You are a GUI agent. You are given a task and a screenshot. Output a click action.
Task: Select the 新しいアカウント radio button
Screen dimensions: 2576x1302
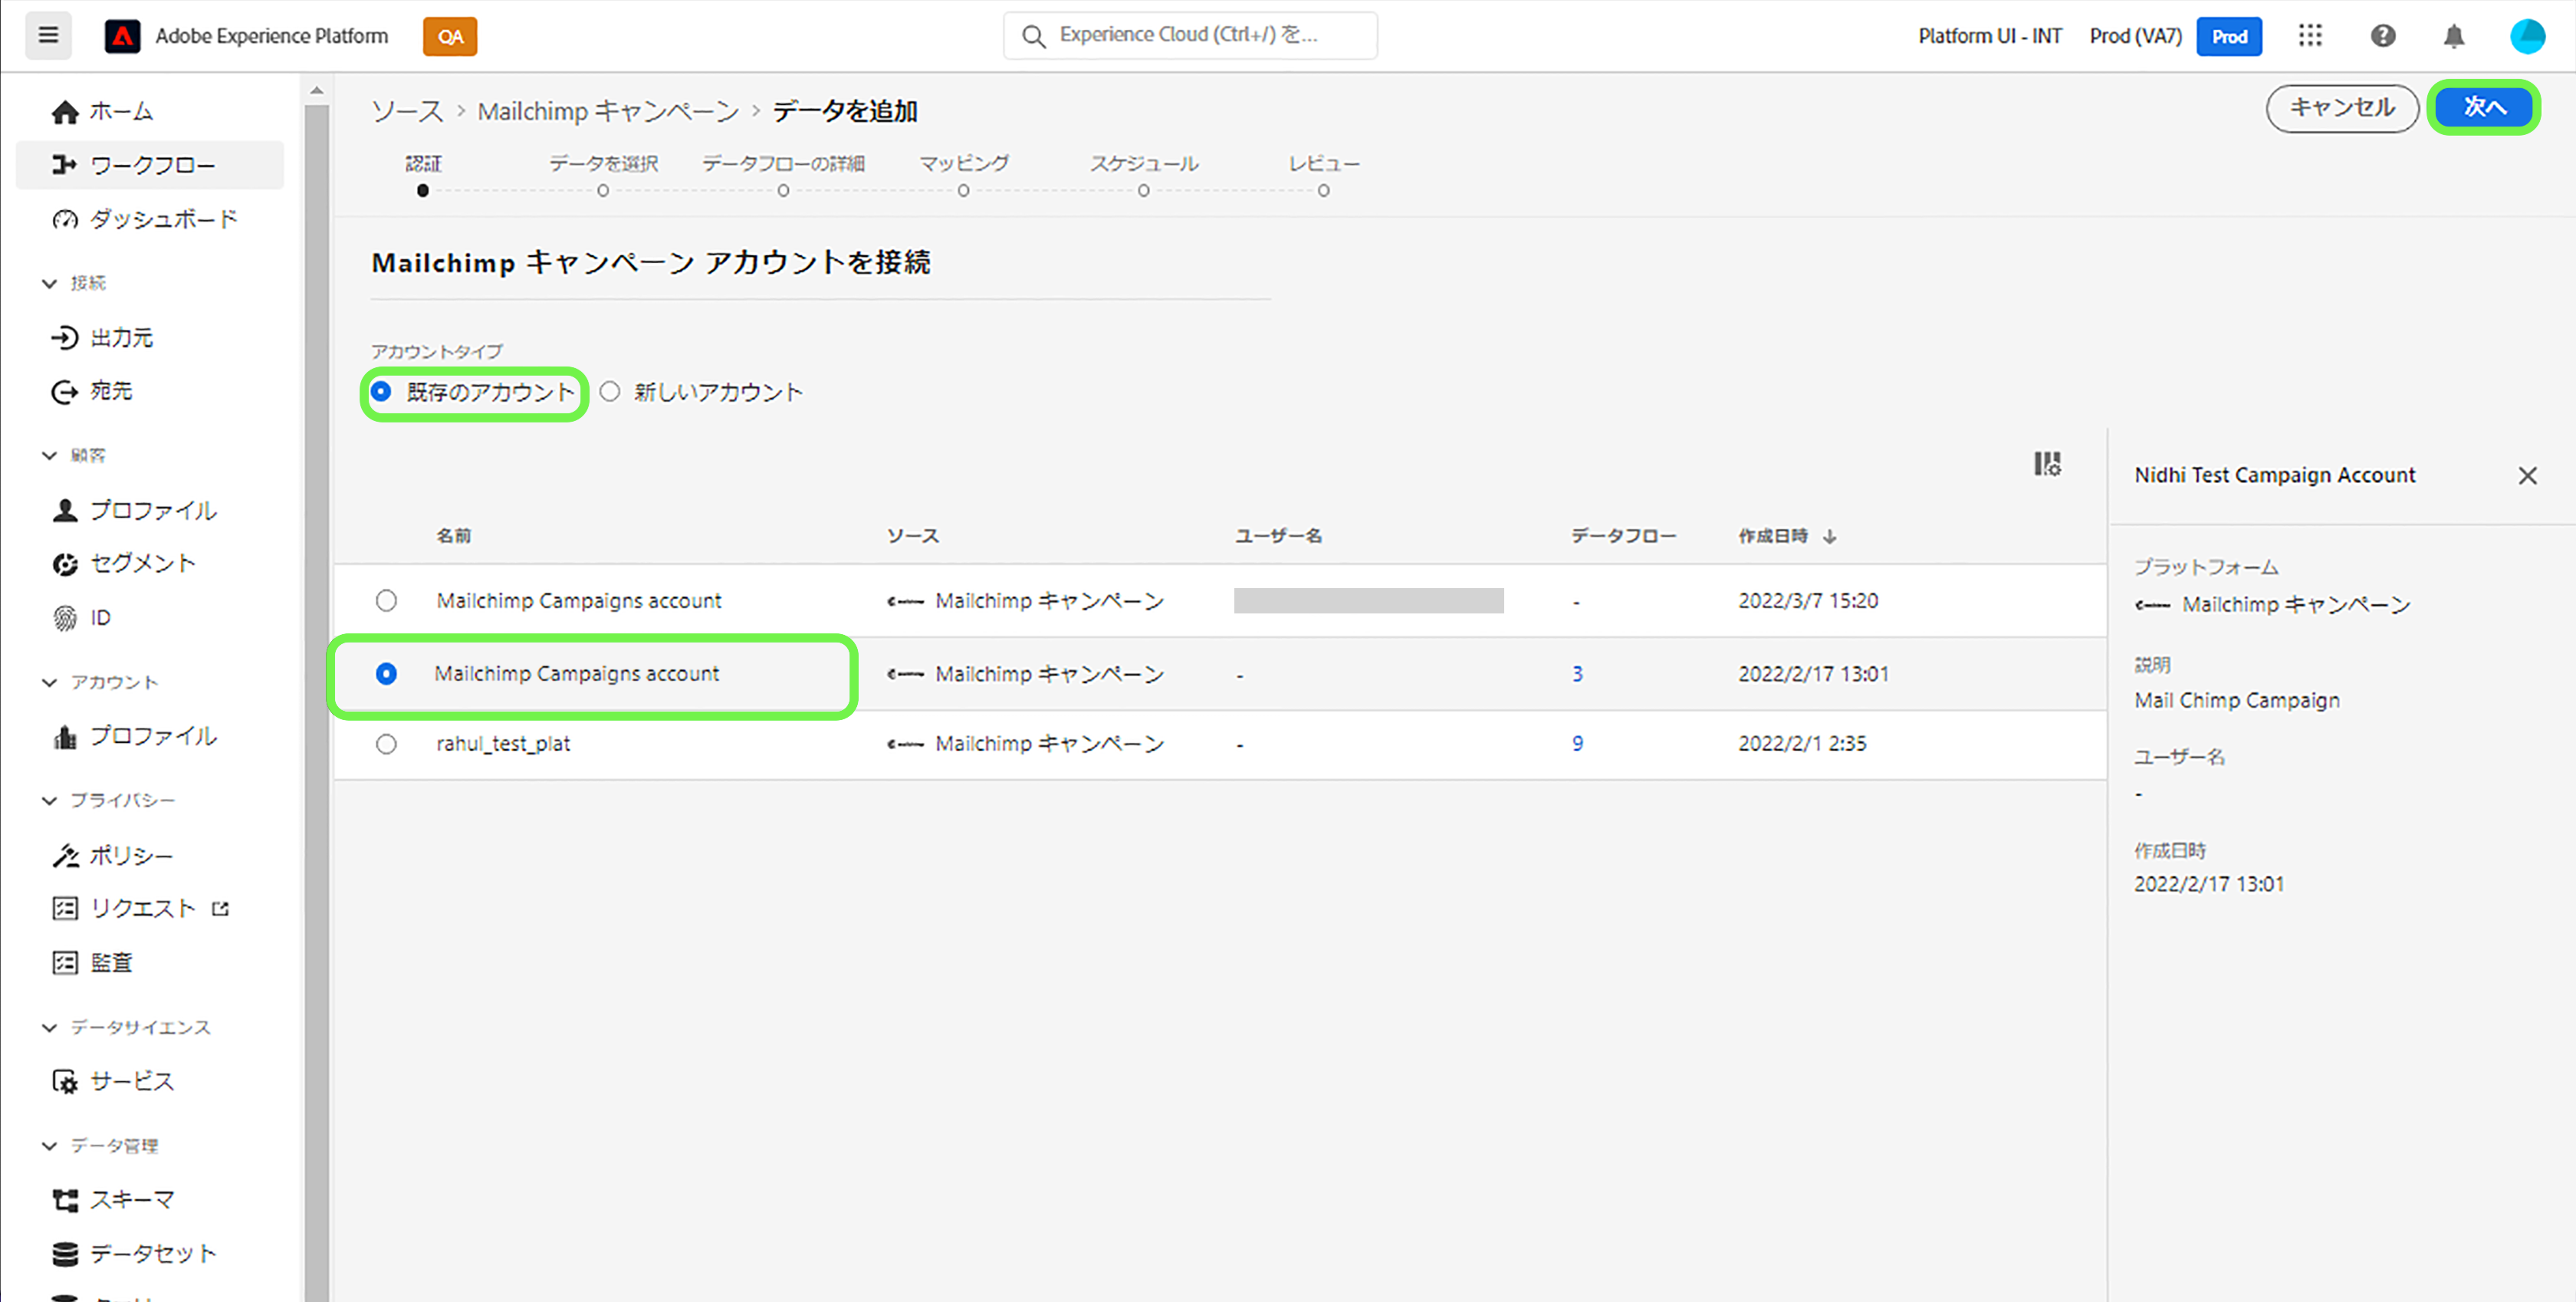(x=610, y=391)
